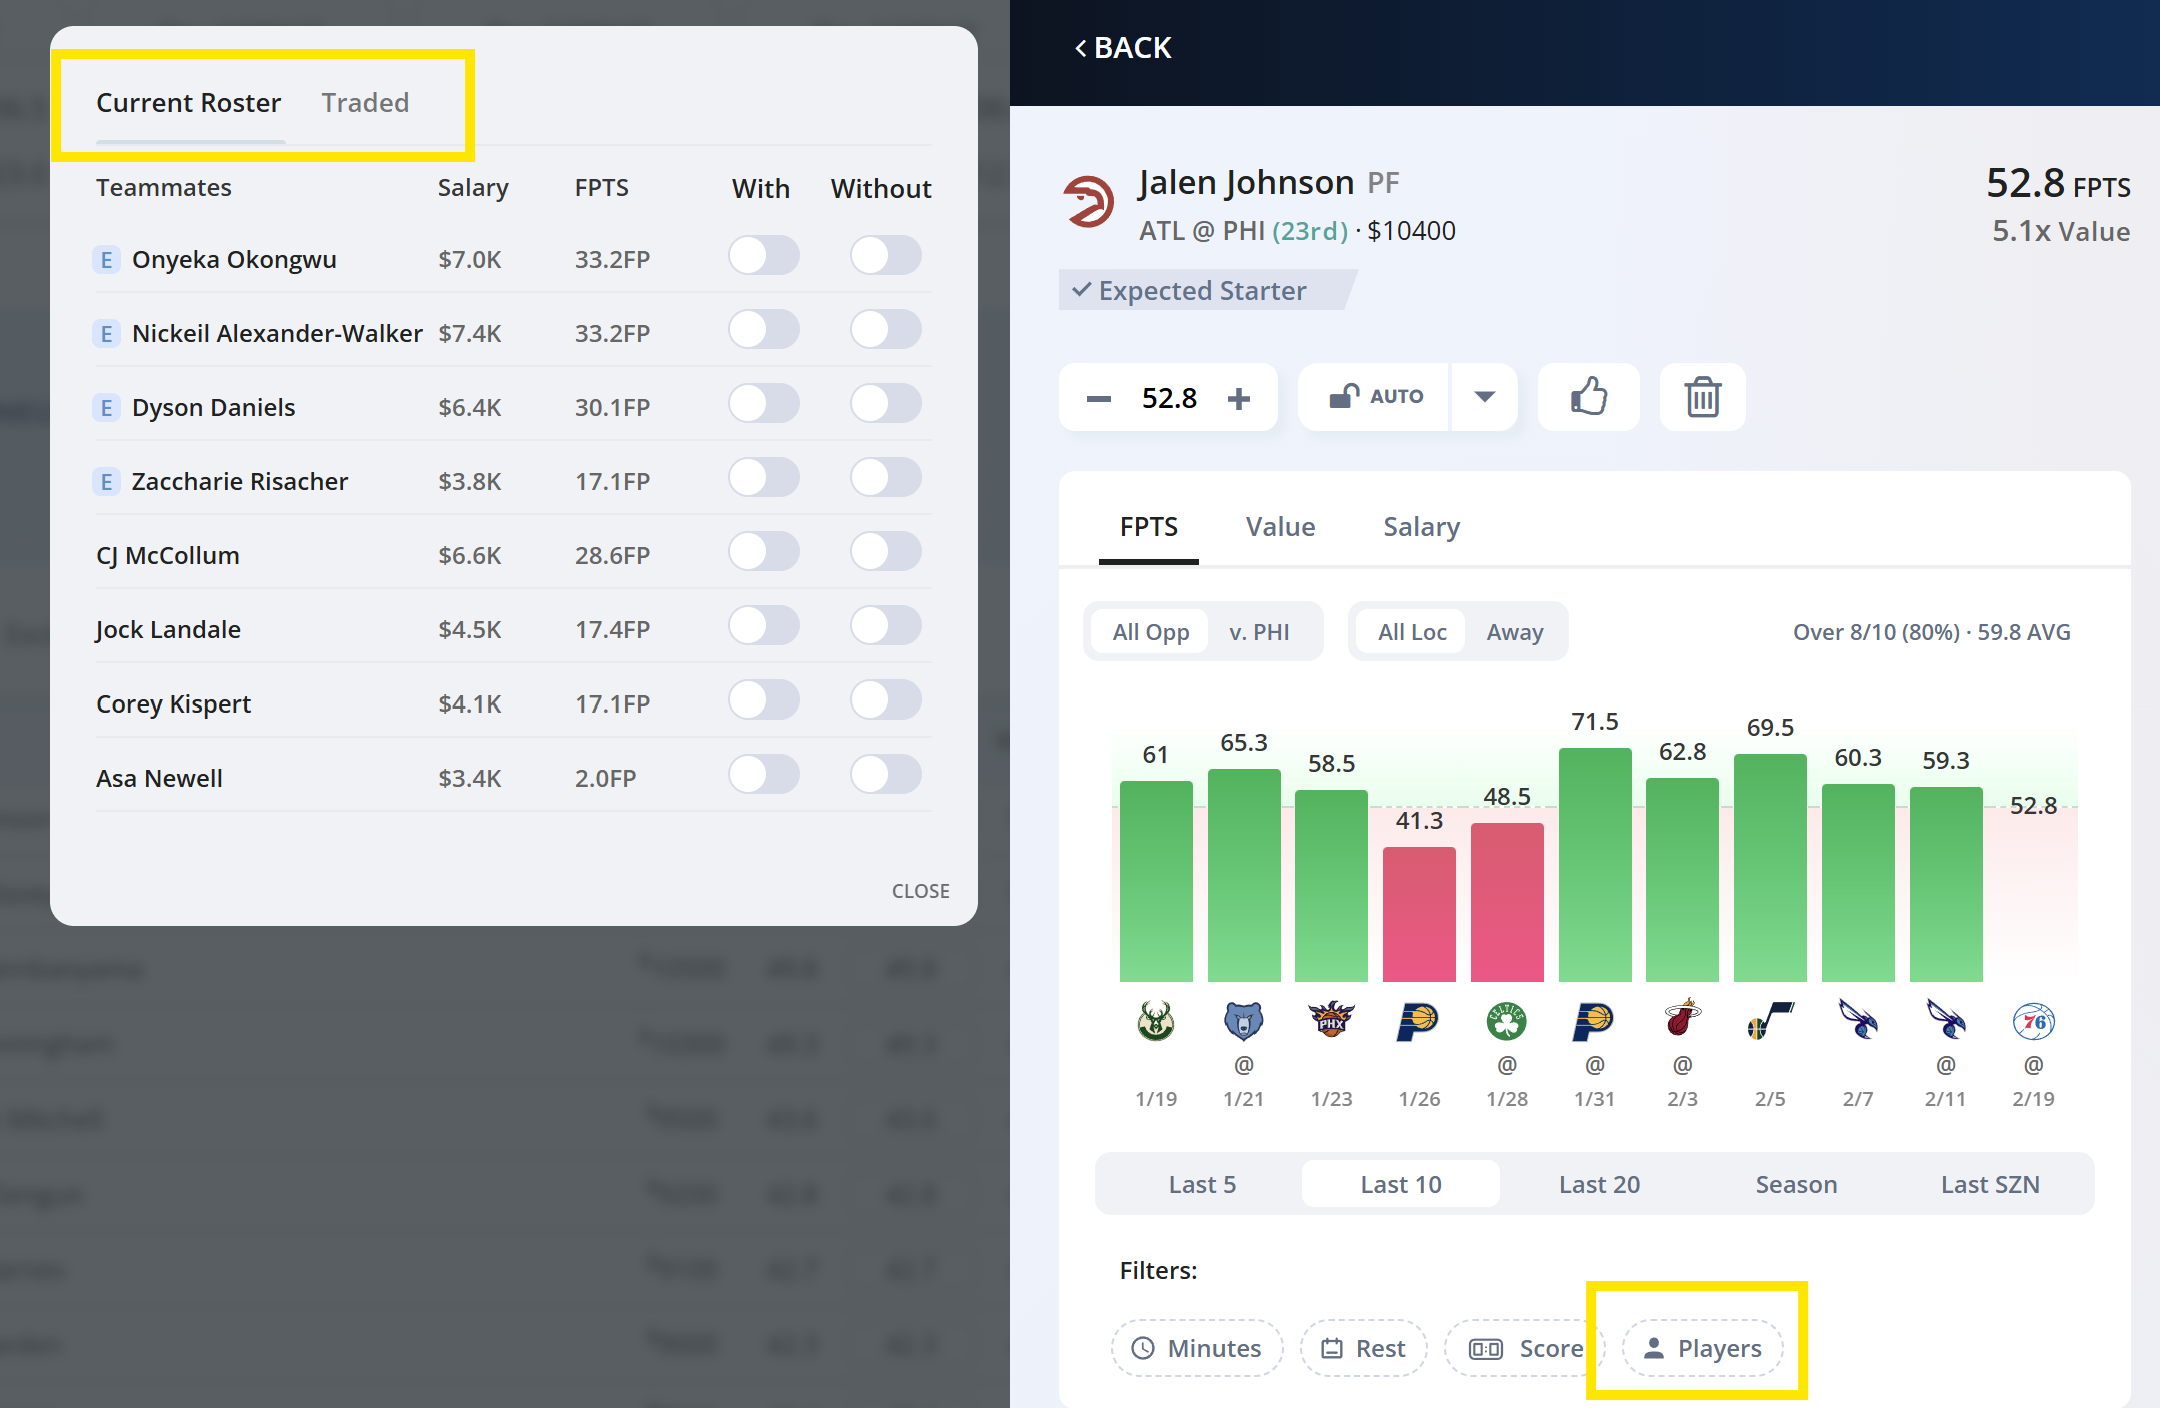Open the Score filter
Screen dimensions: 2160x1408
coord(1524,1348)
